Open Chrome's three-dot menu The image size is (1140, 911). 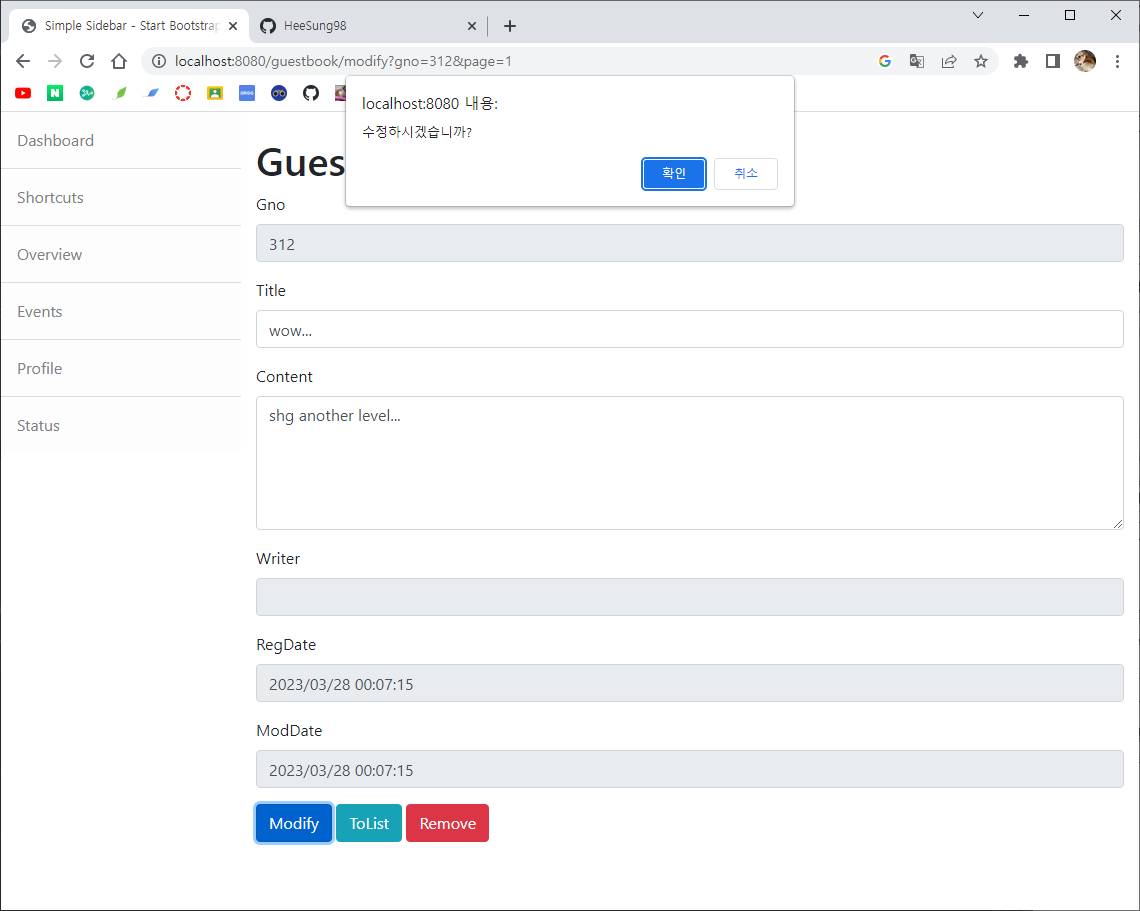(x=1117, y=61)
